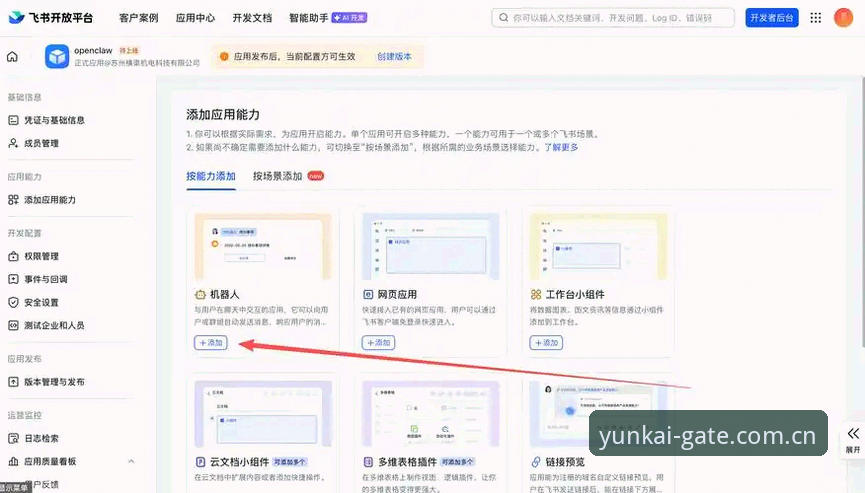
Task: Click the 网页应用 card preview image
Action: [x=431, y=246]
